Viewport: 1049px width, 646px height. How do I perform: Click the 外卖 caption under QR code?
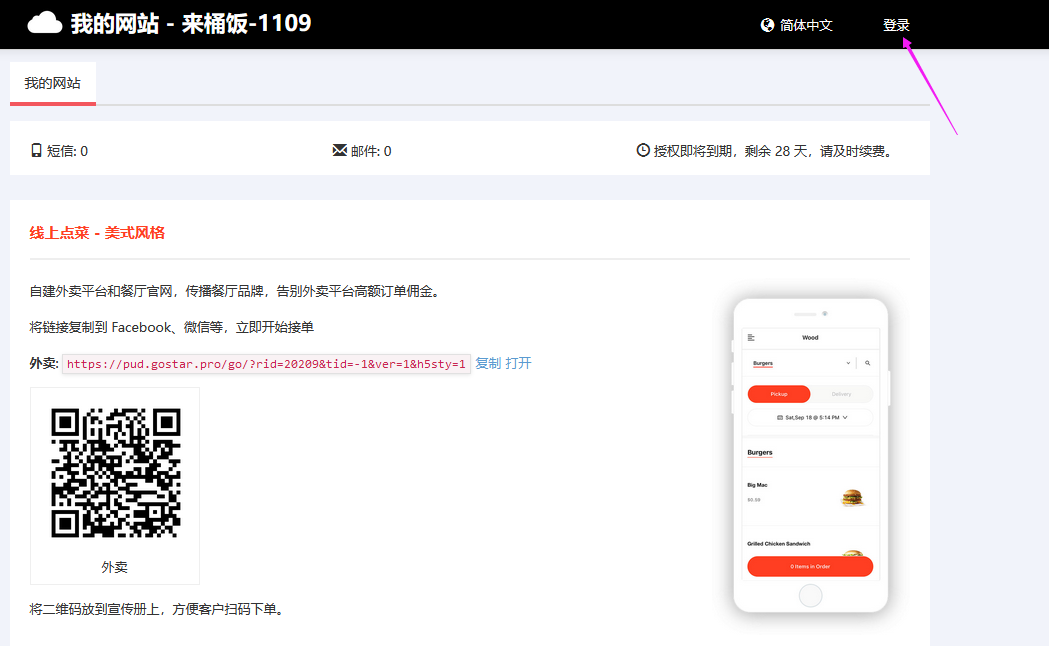[x=114, y=567]
